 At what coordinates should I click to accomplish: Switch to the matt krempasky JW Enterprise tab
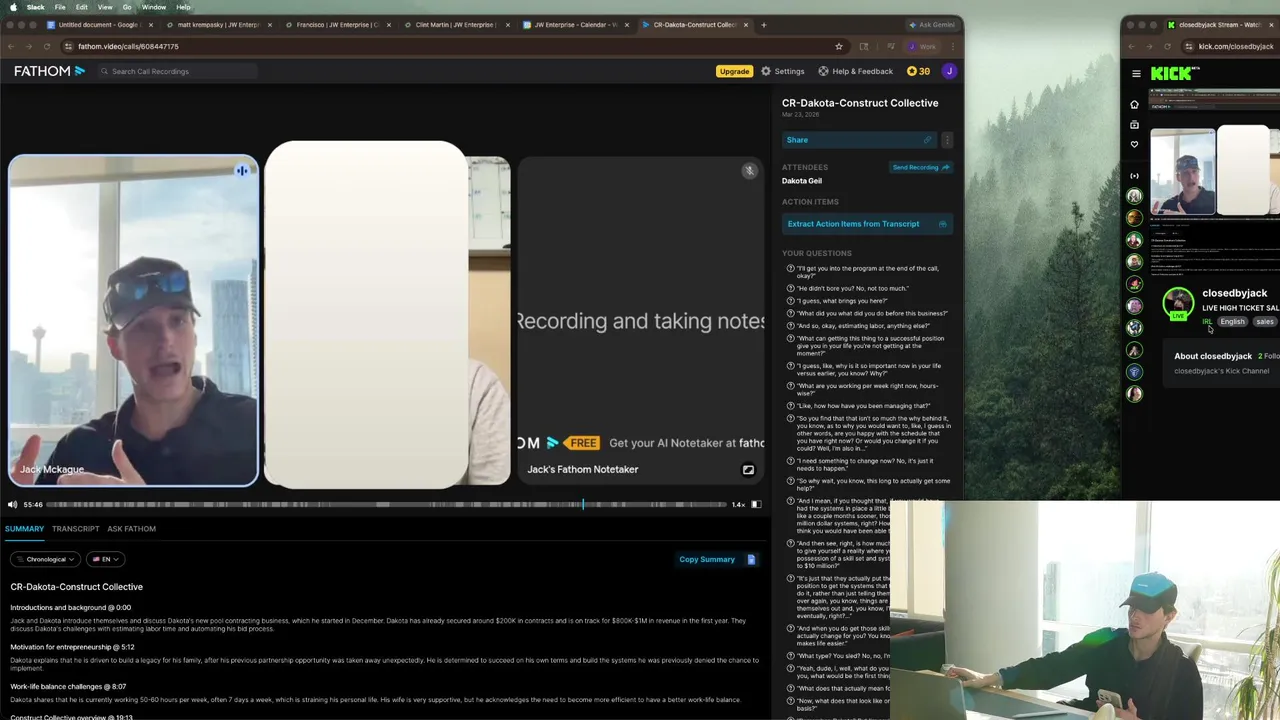pos(217,24)
